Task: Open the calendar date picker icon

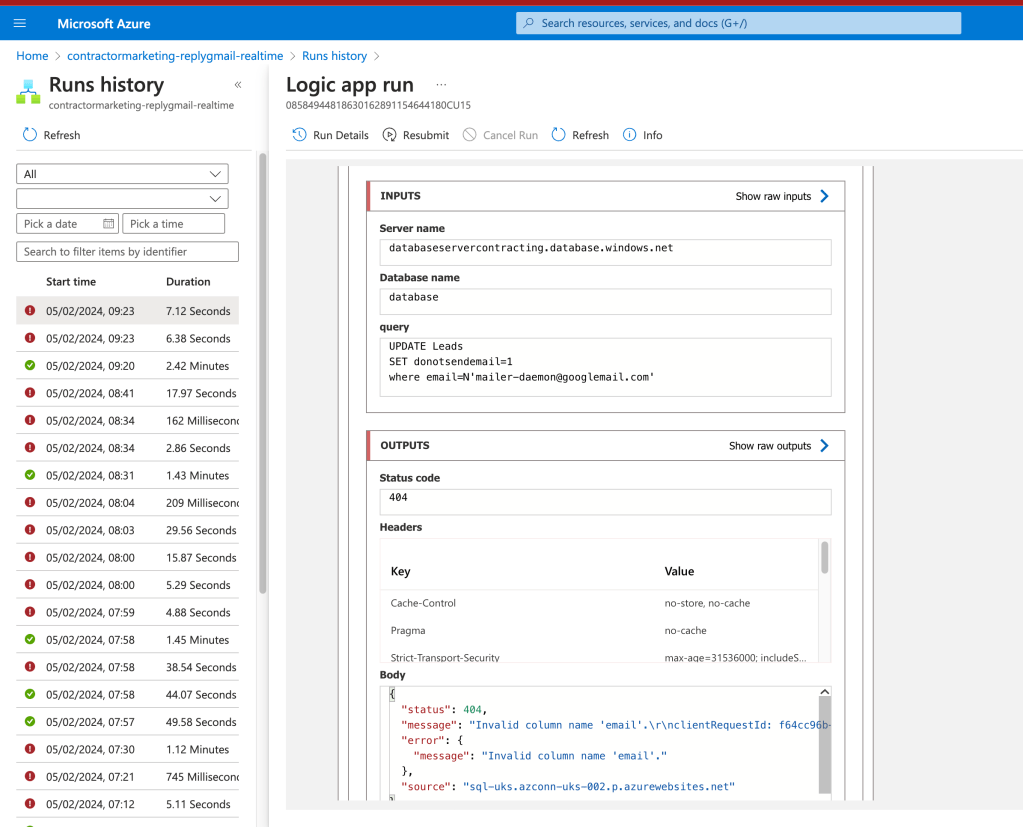Action: coord(108,224)
